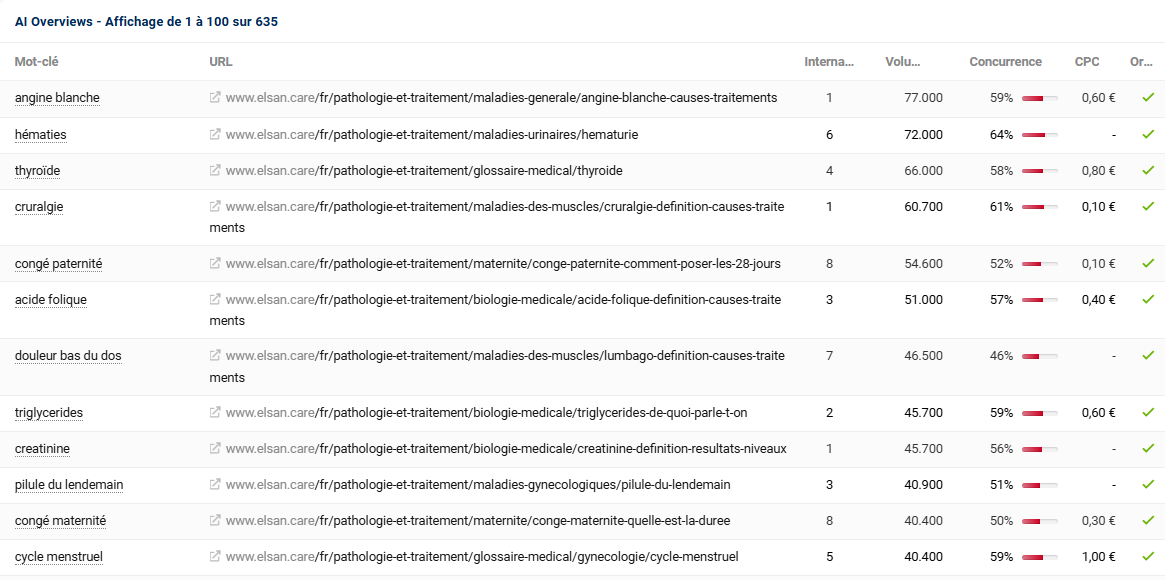Click volume value 60.700
This screenshot has width=1165, height=580.
click(x=924, y=206)
